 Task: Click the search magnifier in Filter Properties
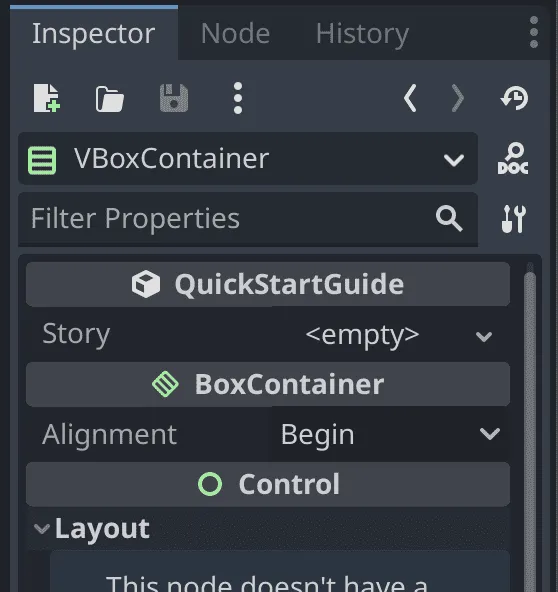coord(449,218)
